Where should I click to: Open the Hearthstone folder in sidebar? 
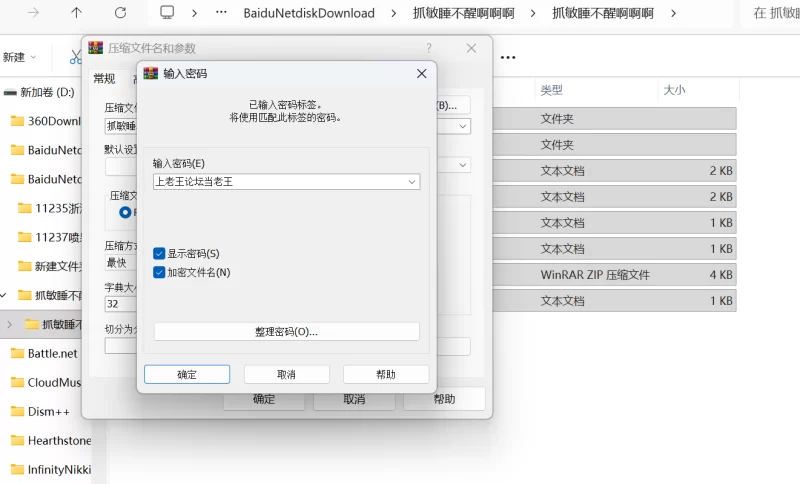click(51, 441)
